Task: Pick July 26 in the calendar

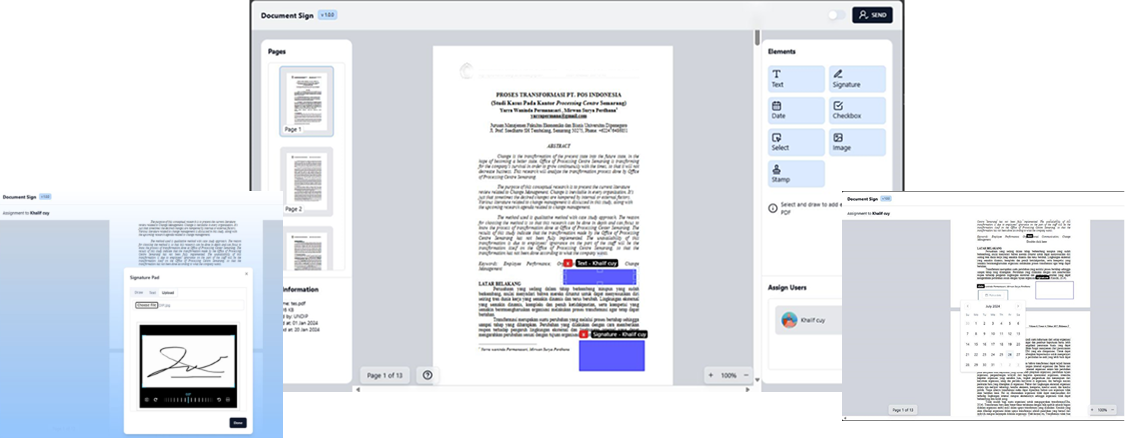Action: (1009, 354)
